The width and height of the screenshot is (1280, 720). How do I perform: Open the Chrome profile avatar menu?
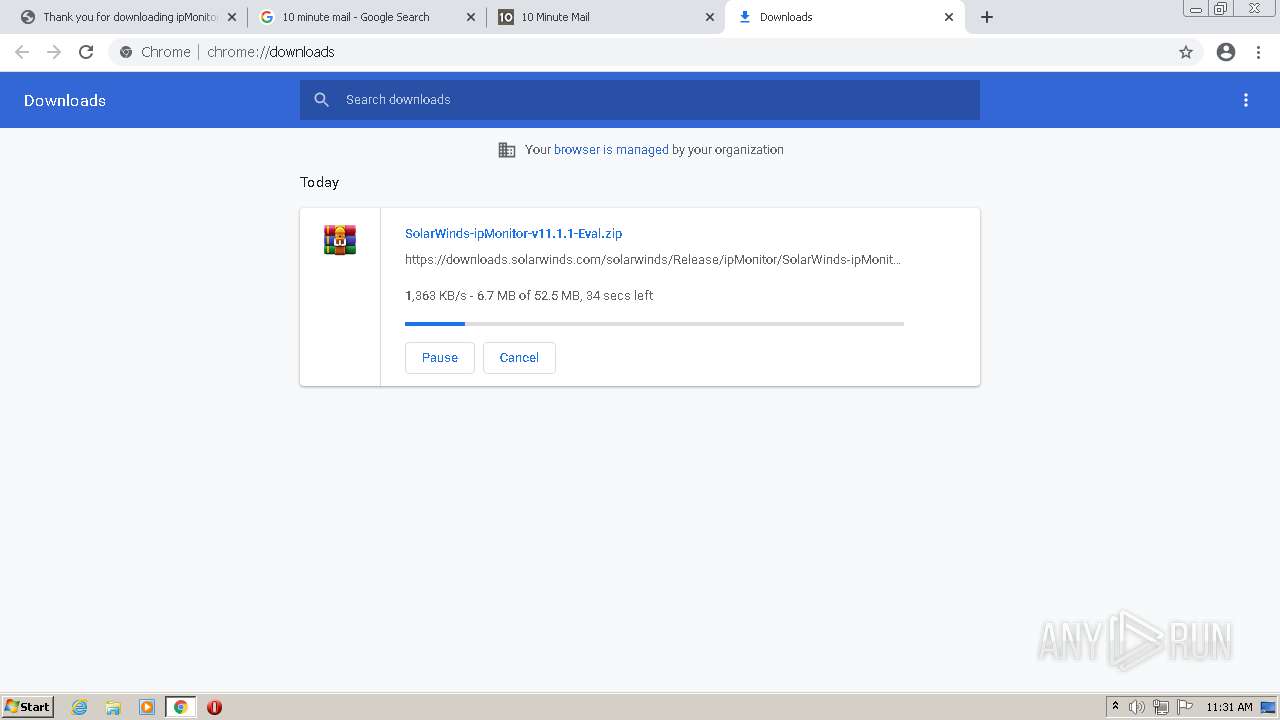[x=1226, y=52]
